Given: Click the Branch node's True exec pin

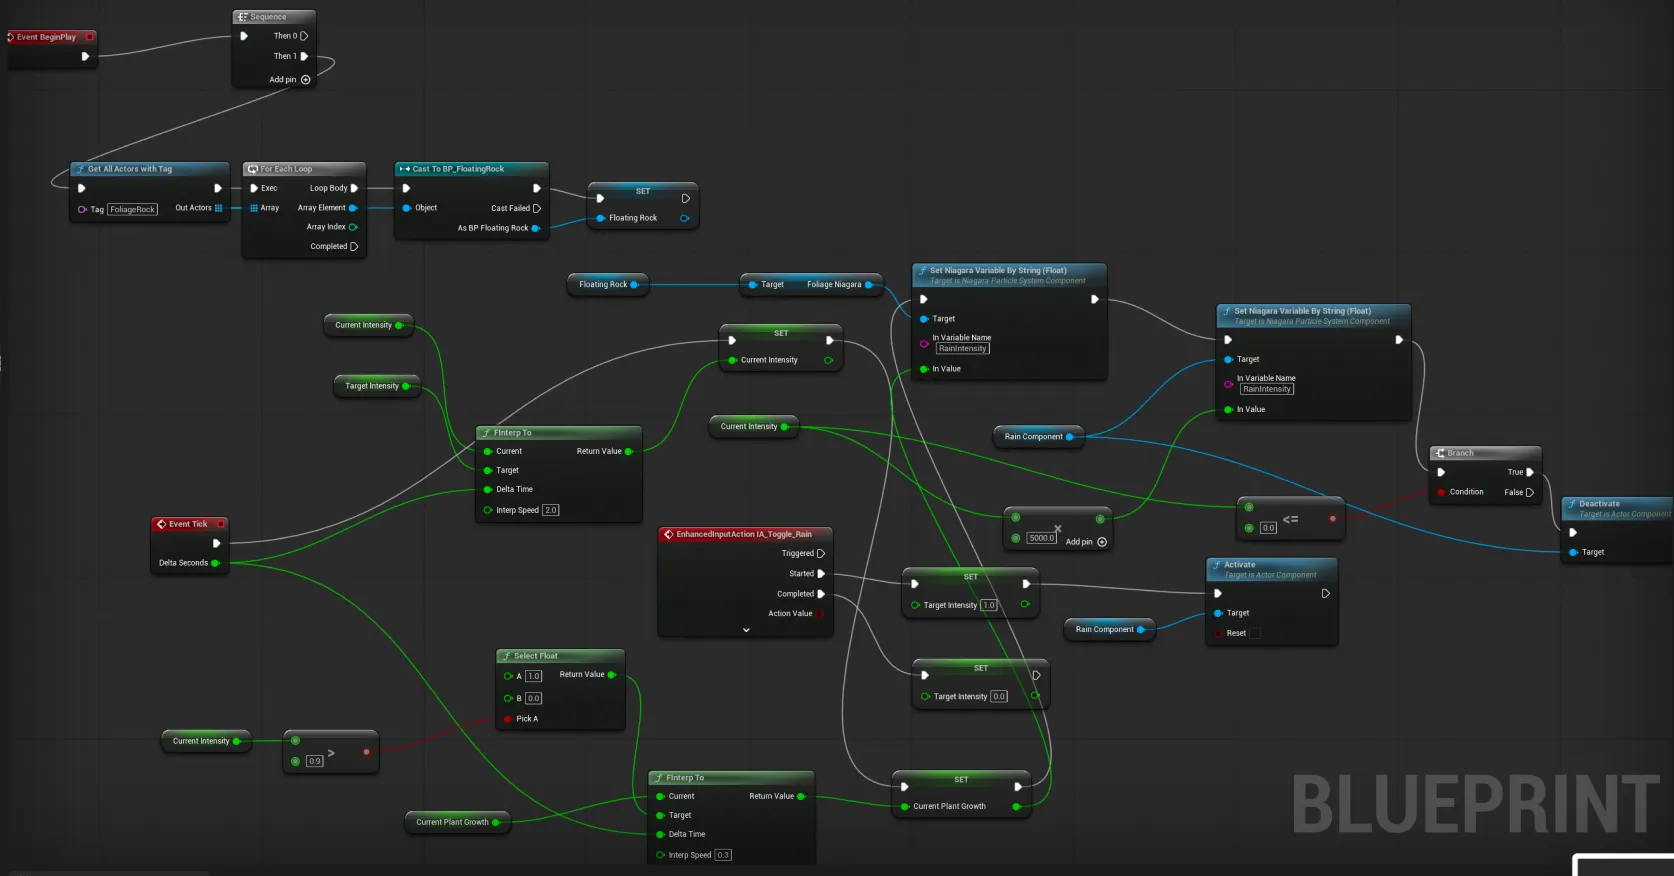Looking at the screenshot, I should tap(1530, 472).
